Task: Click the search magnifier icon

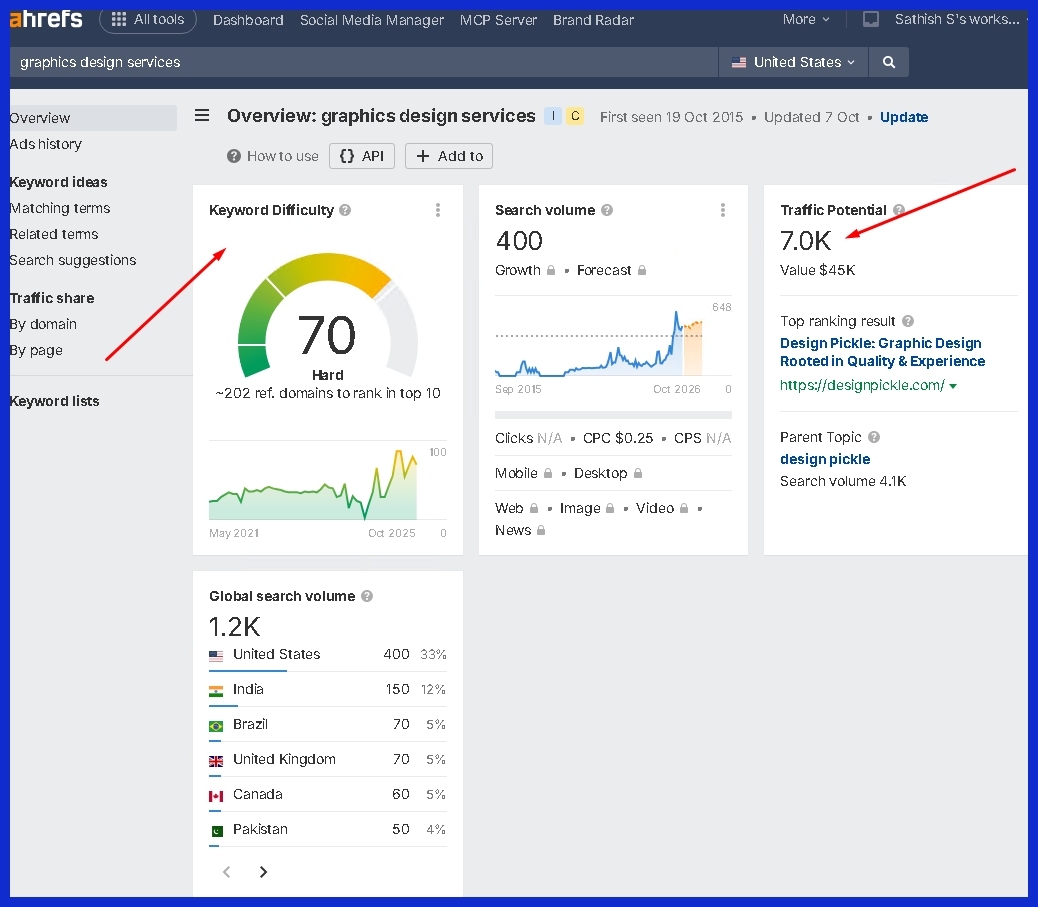Action: tap(888, 61)
